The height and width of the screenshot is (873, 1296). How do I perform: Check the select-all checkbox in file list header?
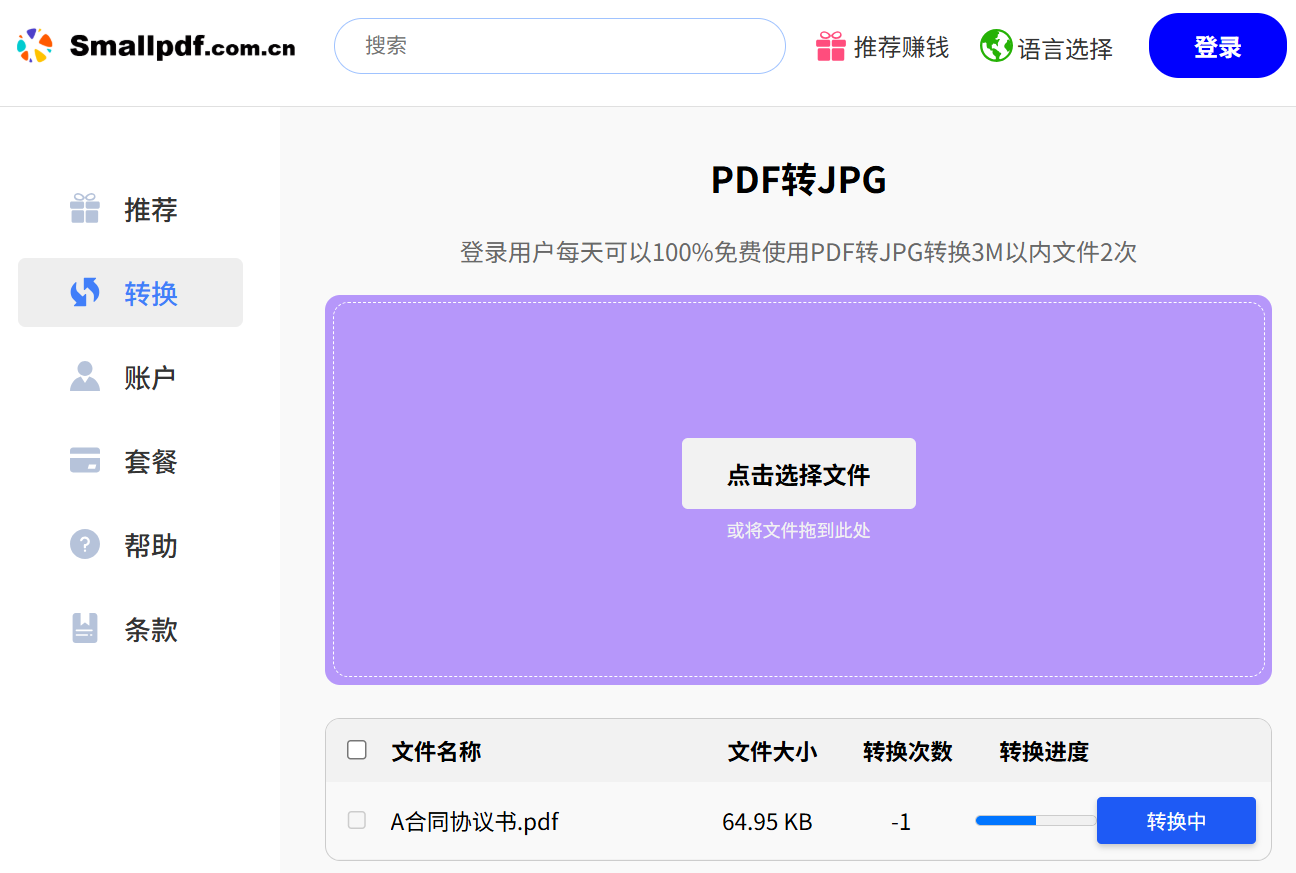pyautogui.click(x=356, y=749)
